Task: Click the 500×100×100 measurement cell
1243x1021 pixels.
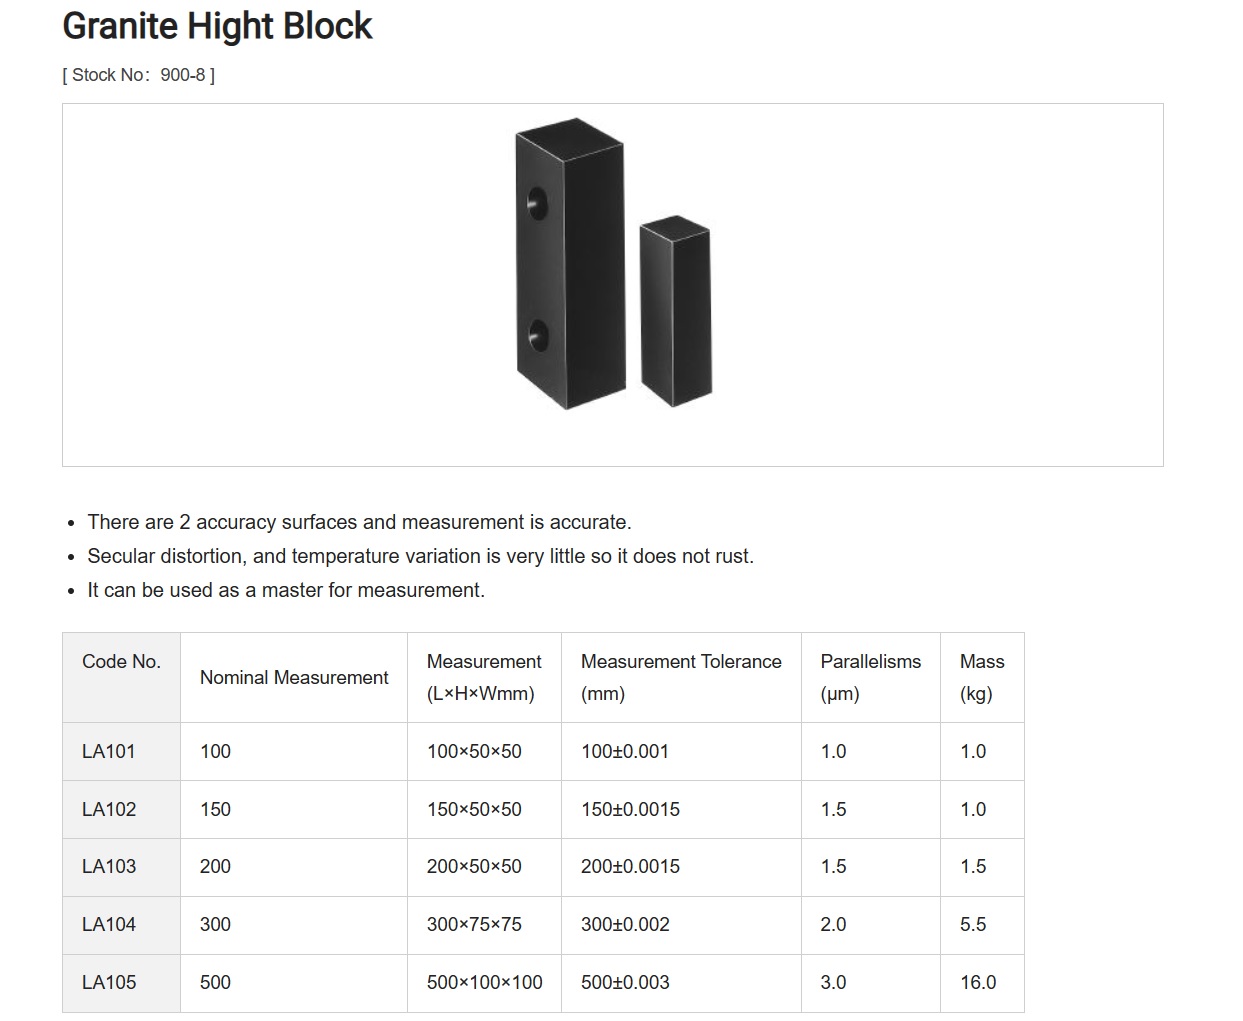Action: point(484,983)
